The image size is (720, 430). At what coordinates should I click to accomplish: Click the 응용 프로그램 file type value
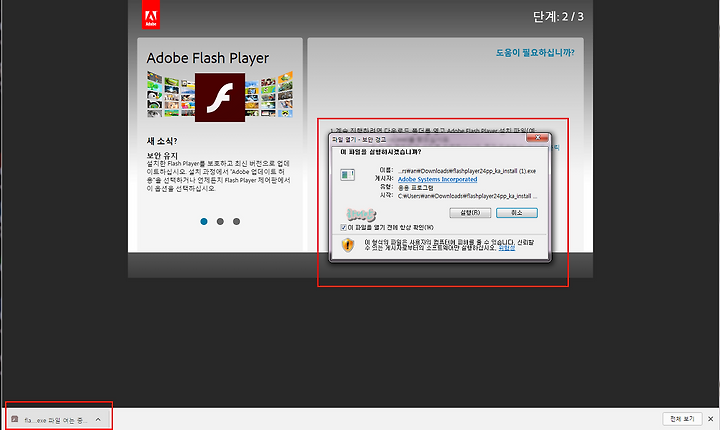coord(415,187)
